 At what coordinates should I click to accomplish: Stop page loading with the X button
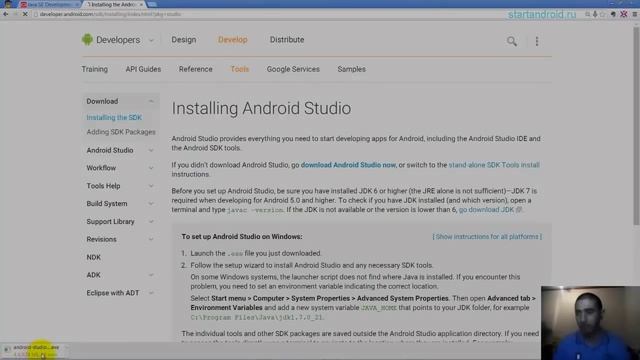coord(25,14)
